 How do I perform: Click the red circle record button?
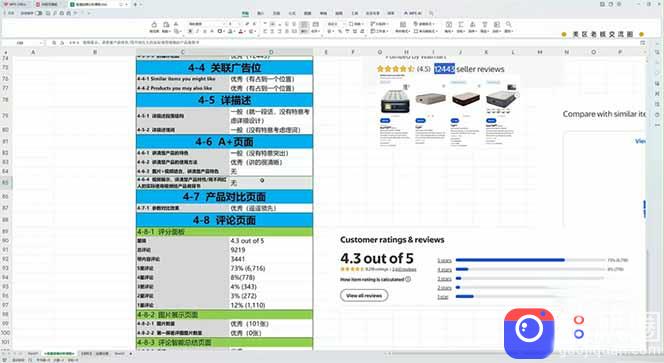click(579, 320)
